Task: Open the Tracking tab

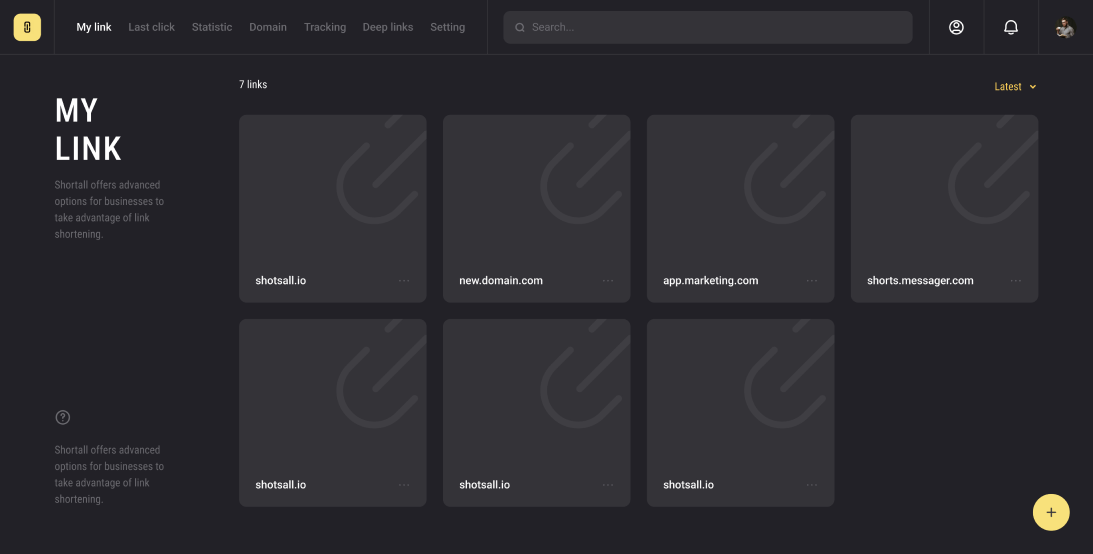Action: 325,27
